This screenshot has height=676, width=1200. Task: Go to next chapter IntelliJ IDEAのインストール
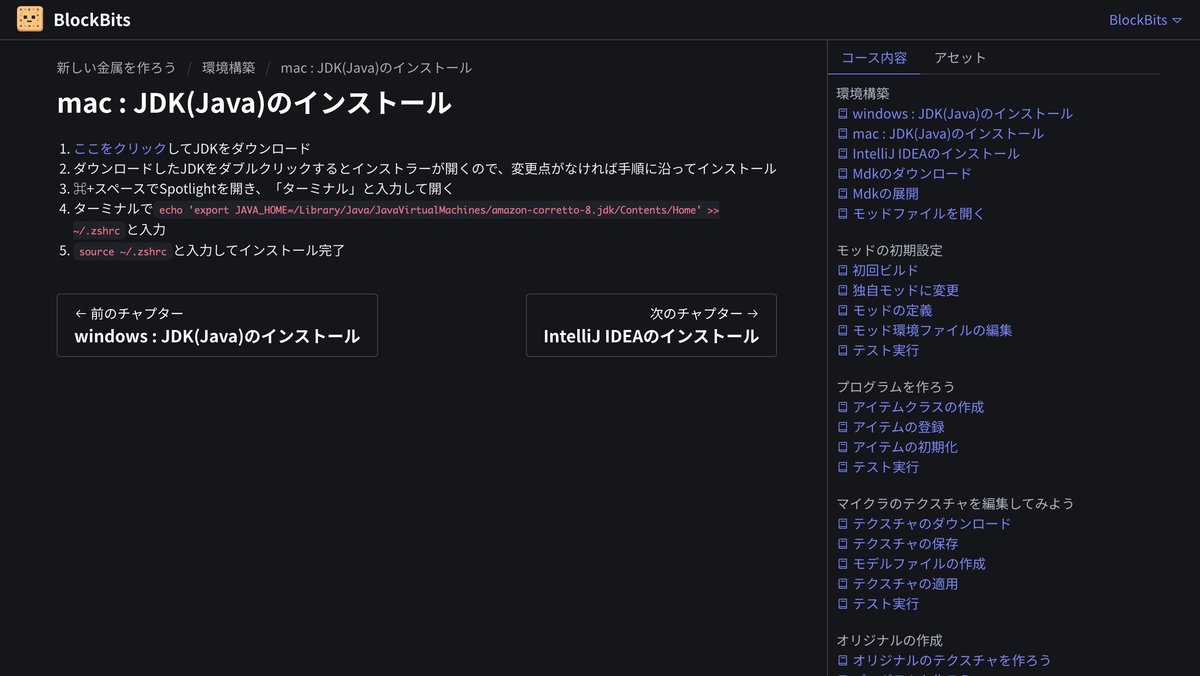(651, 324)
